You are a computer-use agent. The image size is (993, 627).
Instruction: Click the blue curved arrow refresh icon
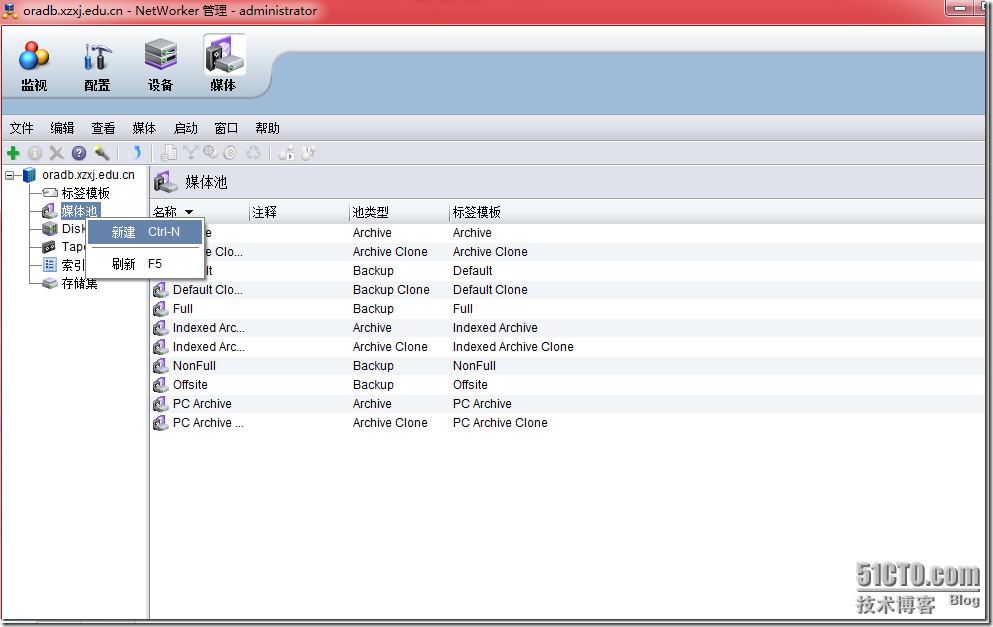[x=134, y=153]
